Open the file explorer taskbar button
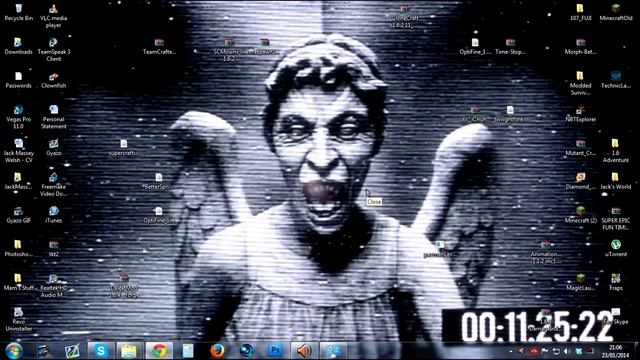Image resolution: width=640 pixels, height=360 pixels. (x=129, y=351)
